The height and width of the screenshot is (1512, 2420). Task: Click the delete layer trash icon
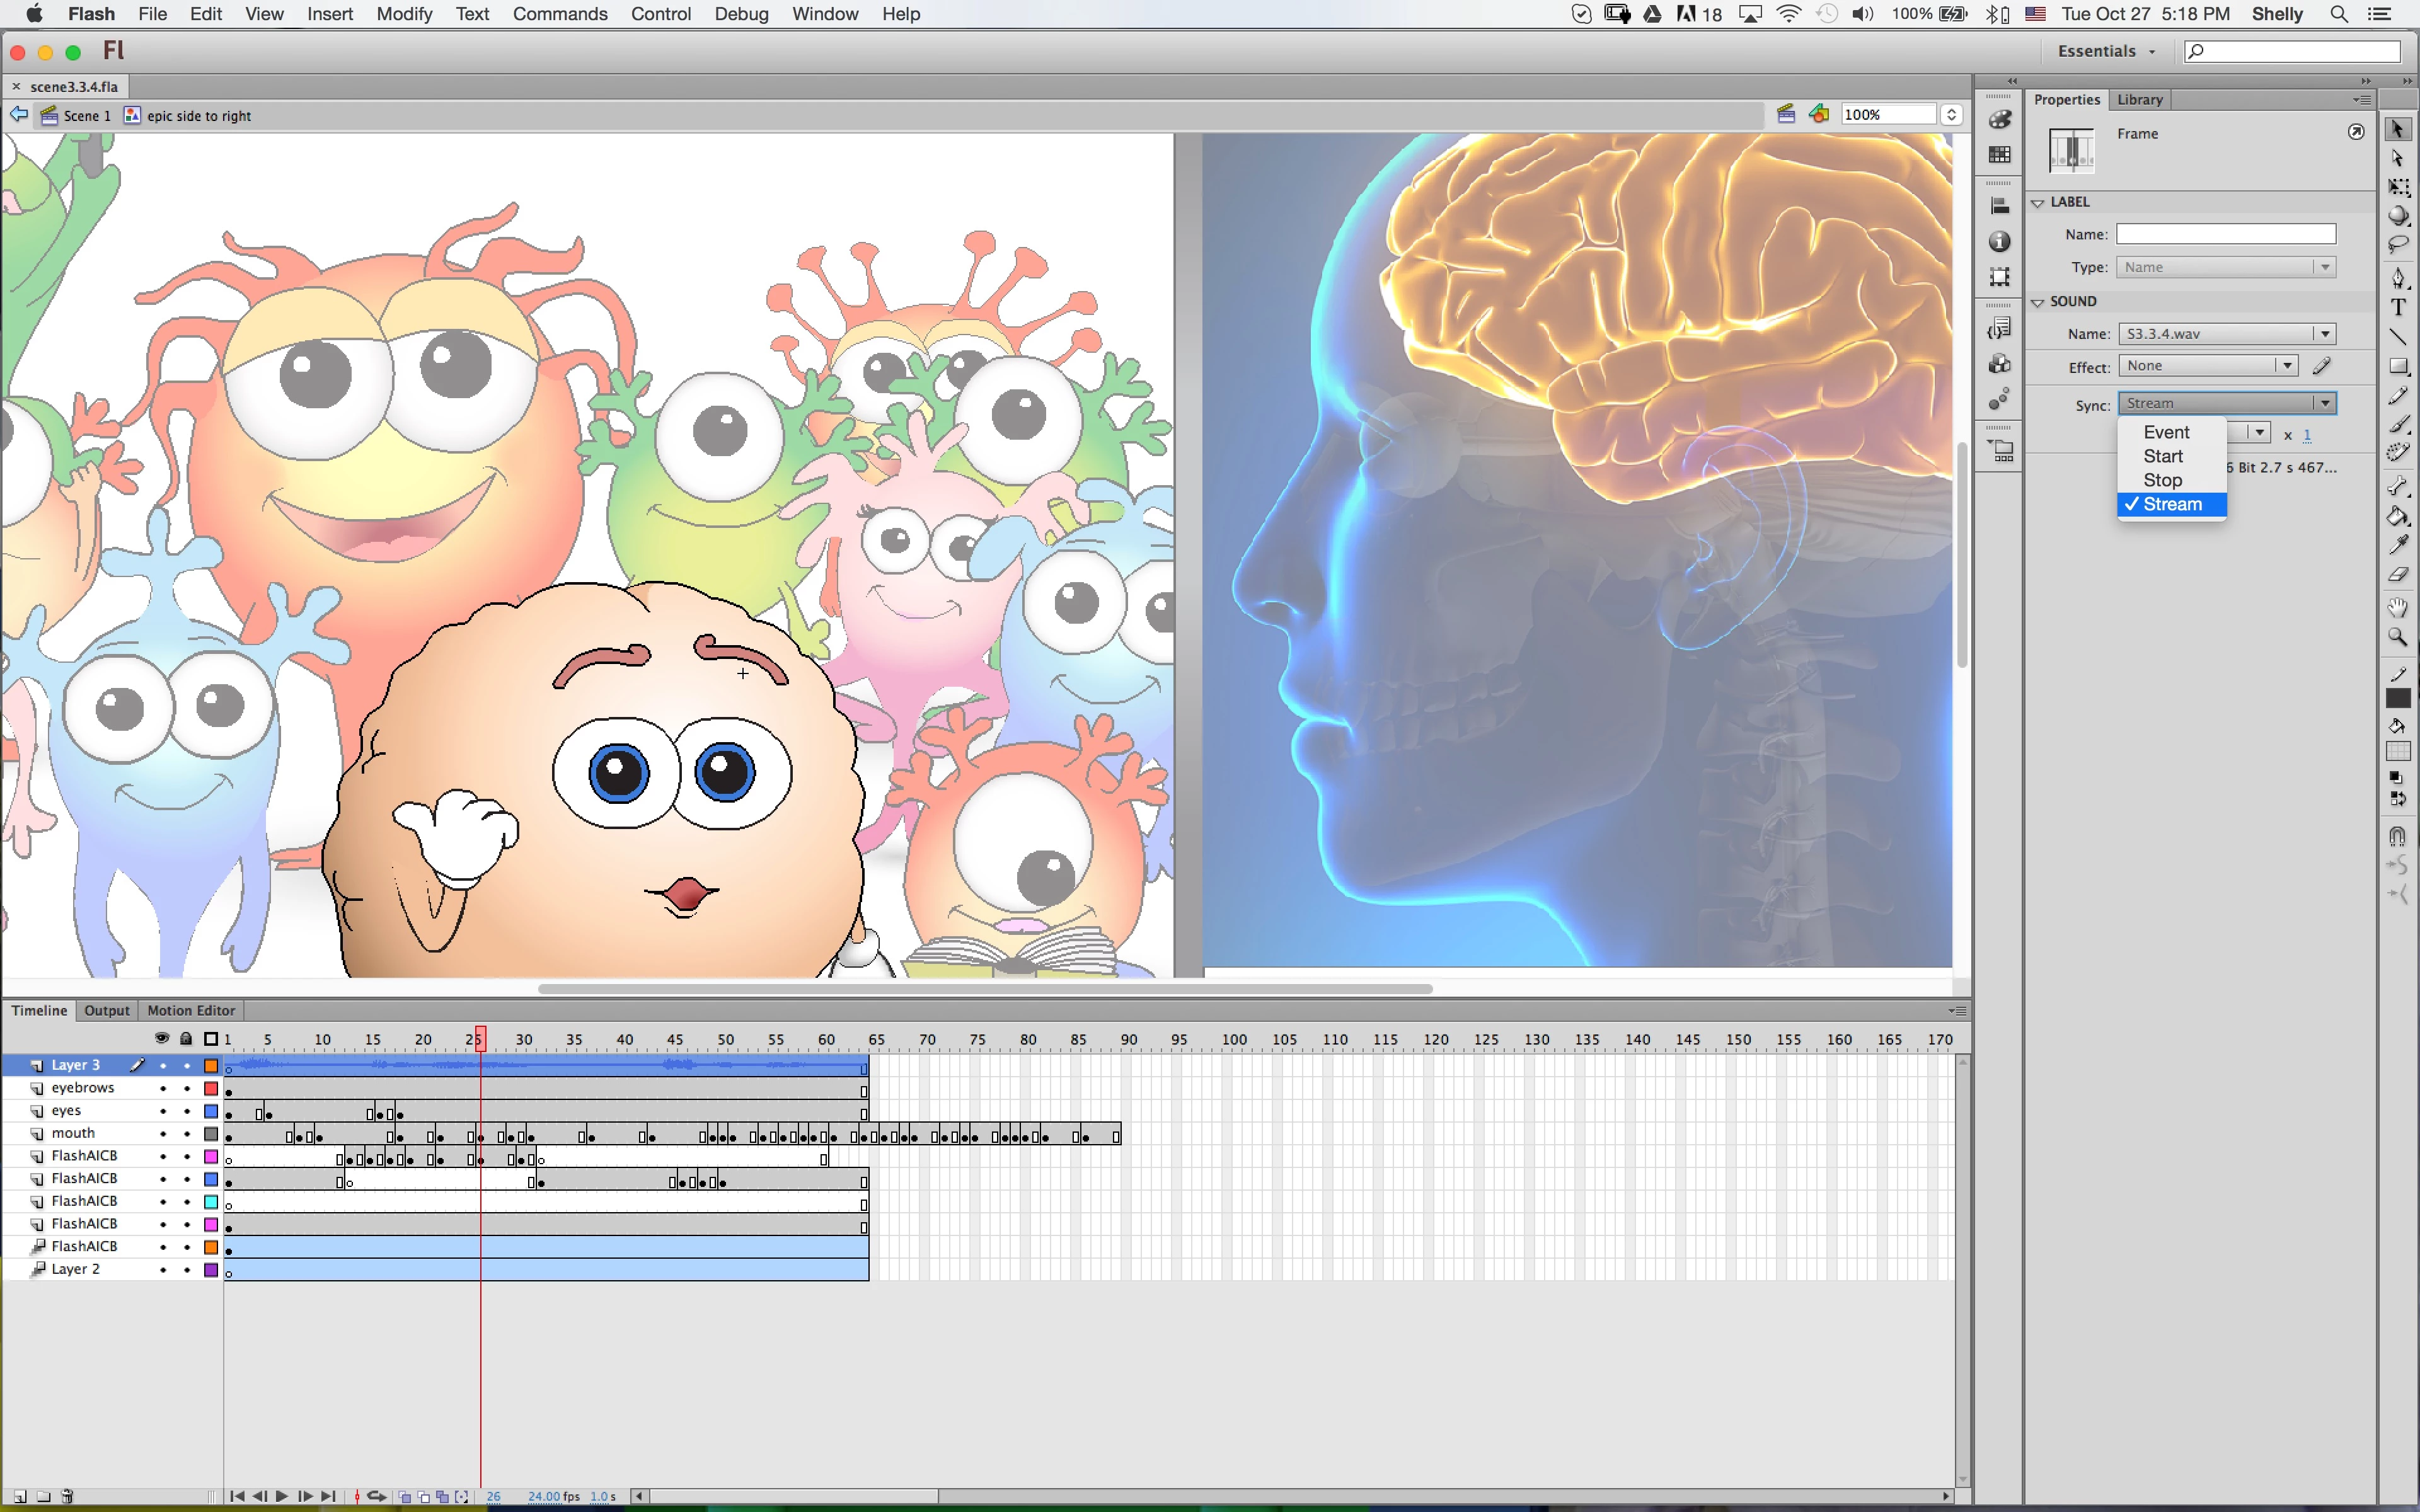tap(67, 1496)
